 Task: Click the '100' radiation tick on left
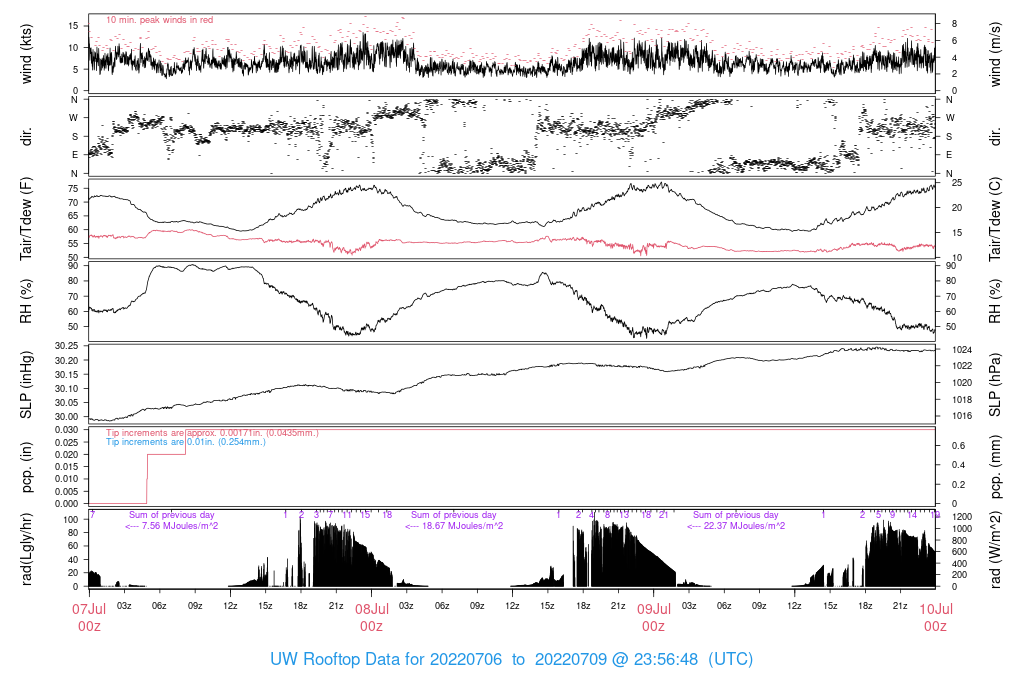pyautogui.click(x=70, y=520)
